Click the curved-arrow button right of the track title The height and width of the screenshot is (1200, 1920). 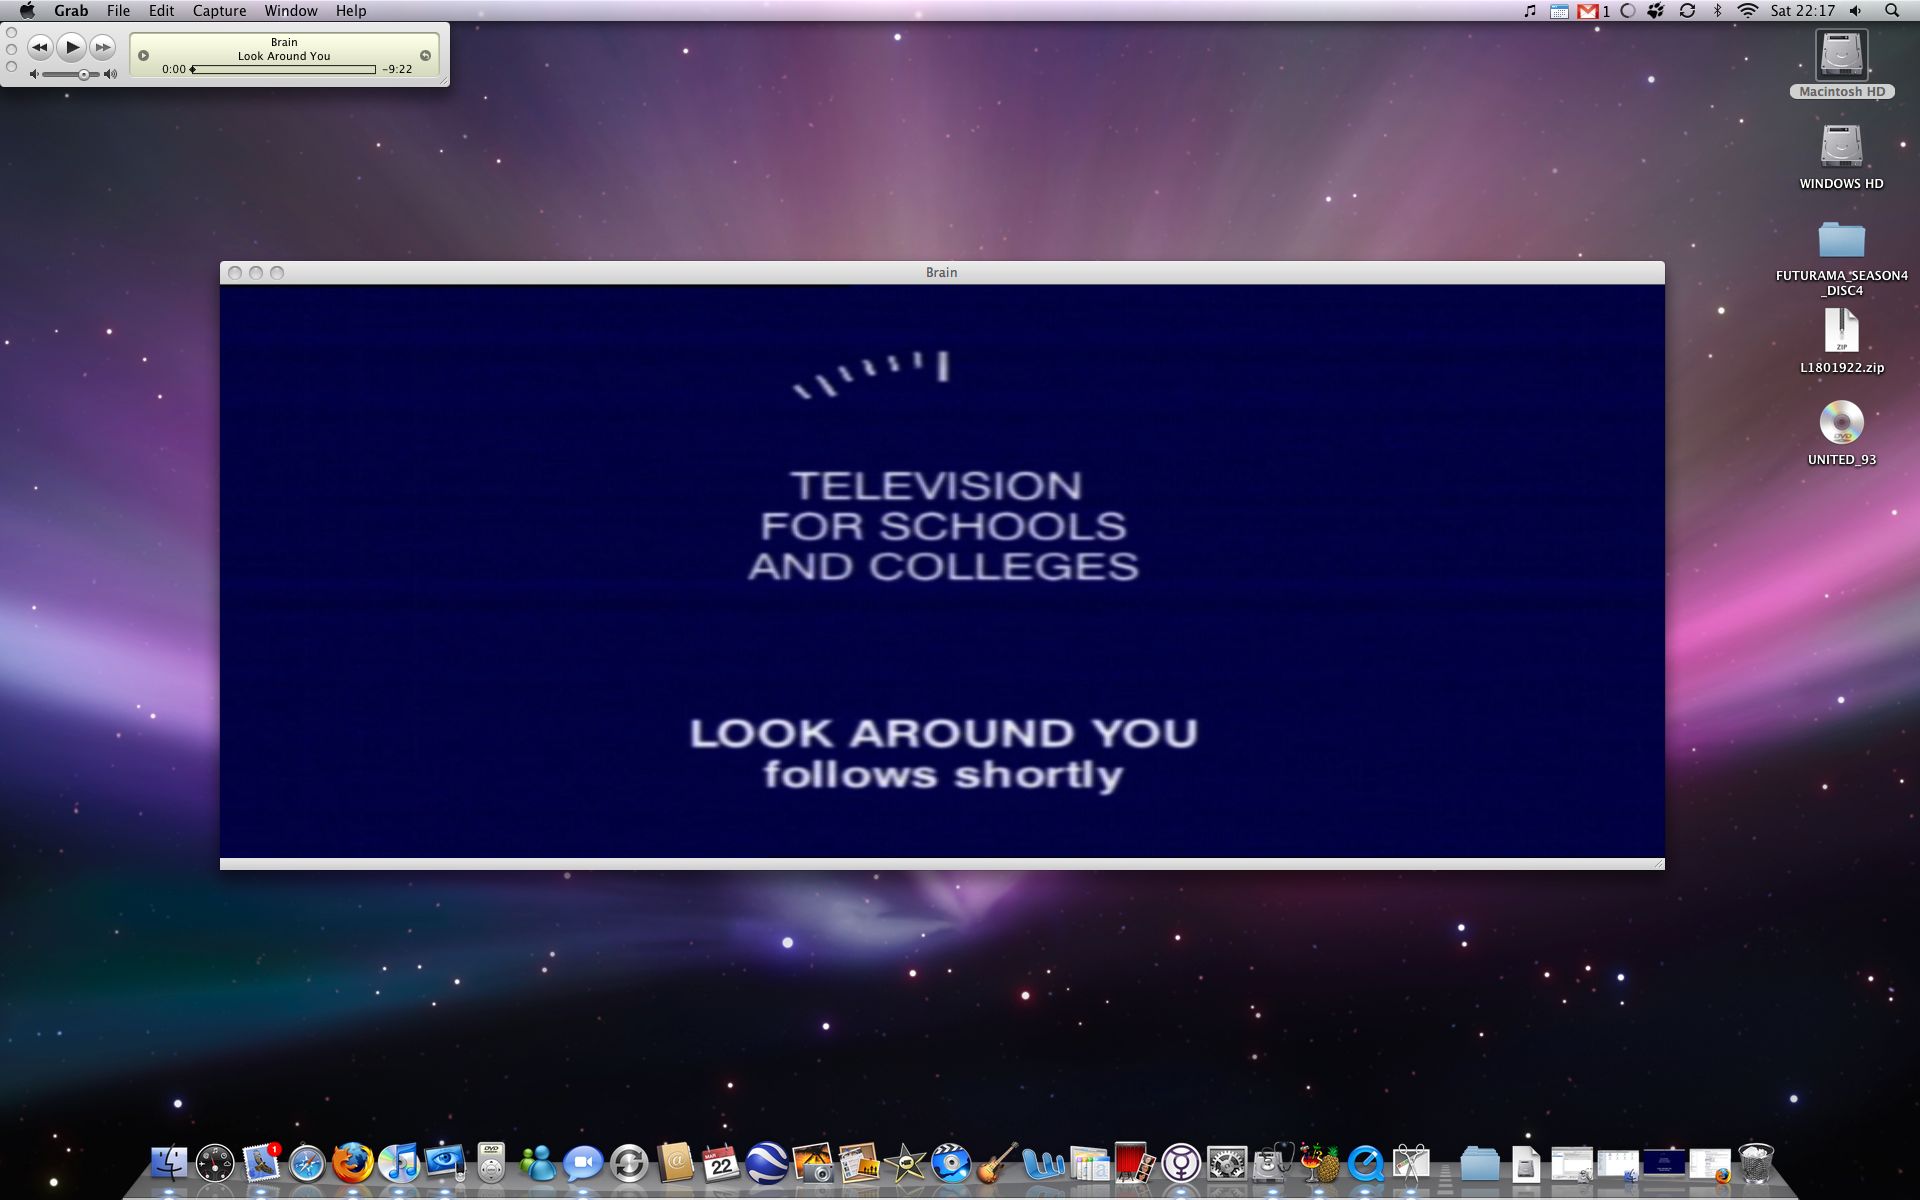[x=425, y=56]
